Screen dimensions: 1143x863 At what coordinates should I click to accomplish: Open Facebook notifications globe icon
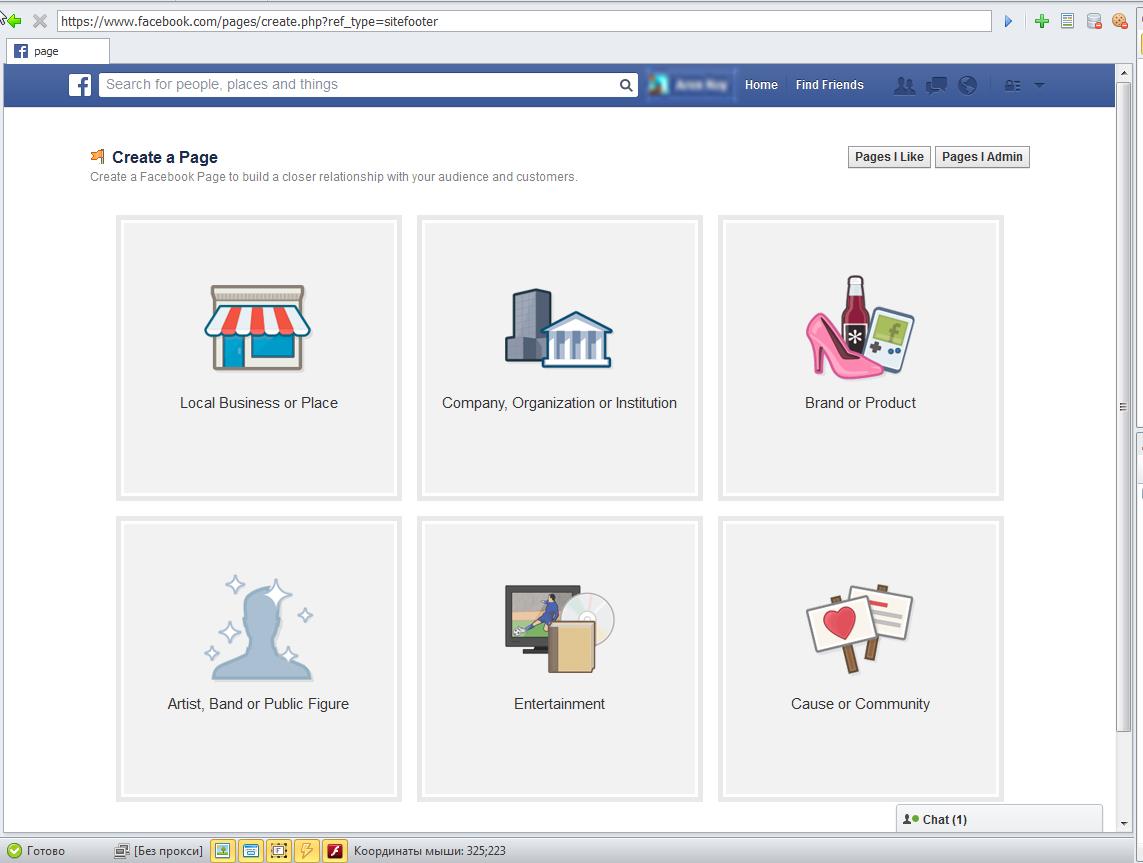(x=967, y=85)
